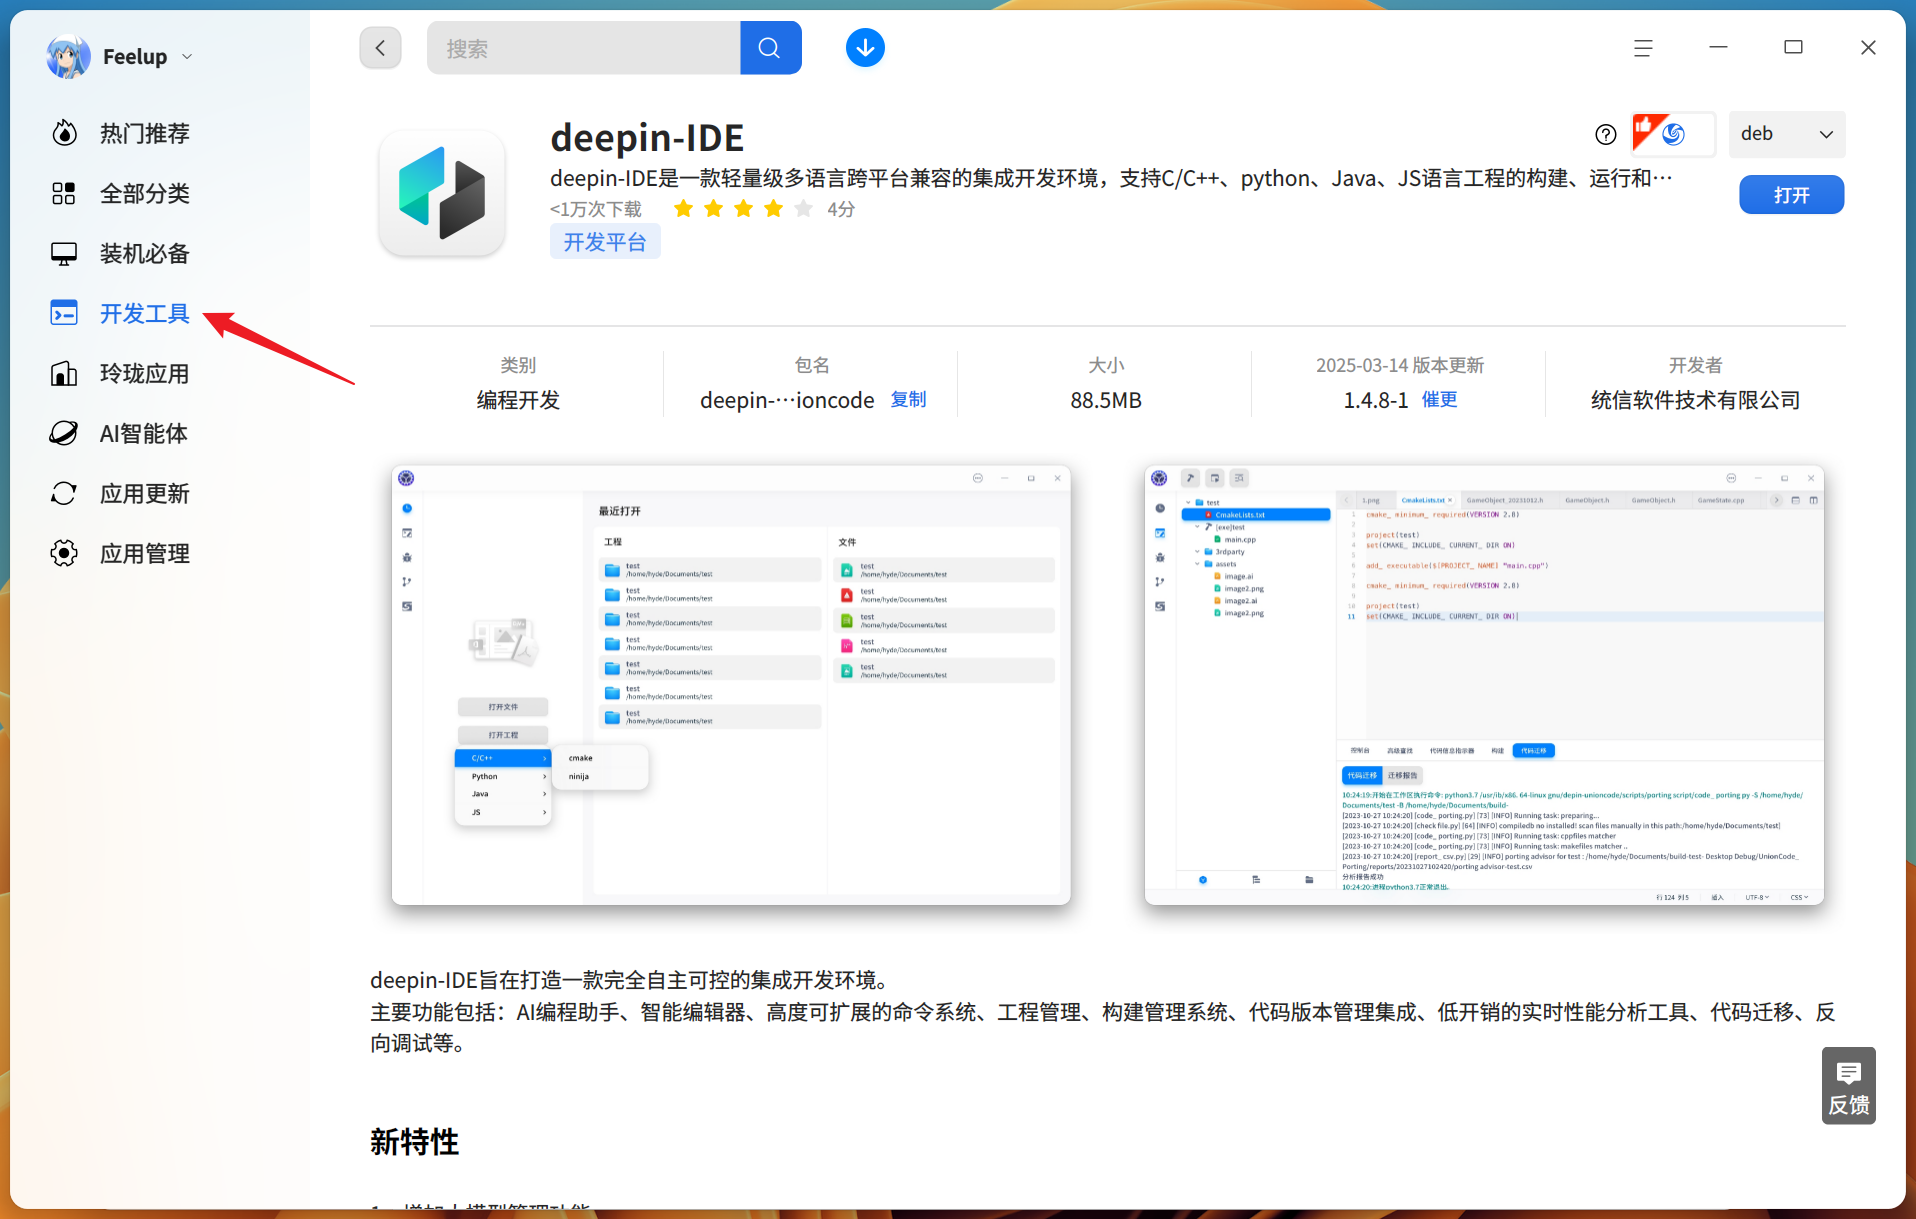Click the 新特性 section heading
Image resolution: width=1916 pixels, height=1219 pixels.
click(414, 1141)
